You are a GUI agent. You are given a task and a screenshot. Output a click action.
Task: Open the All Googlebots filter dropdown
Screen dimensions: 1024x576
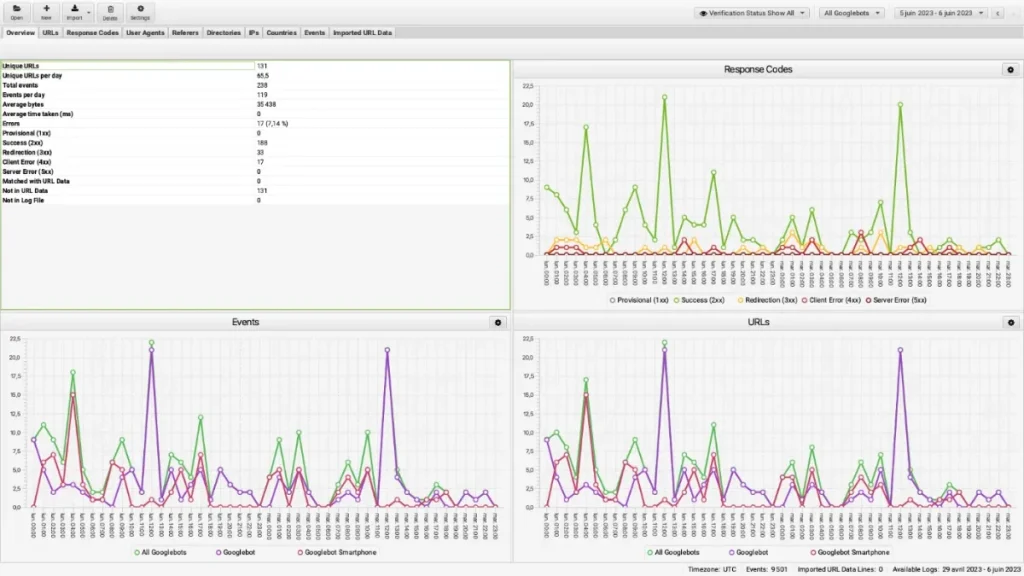(852, 13)
